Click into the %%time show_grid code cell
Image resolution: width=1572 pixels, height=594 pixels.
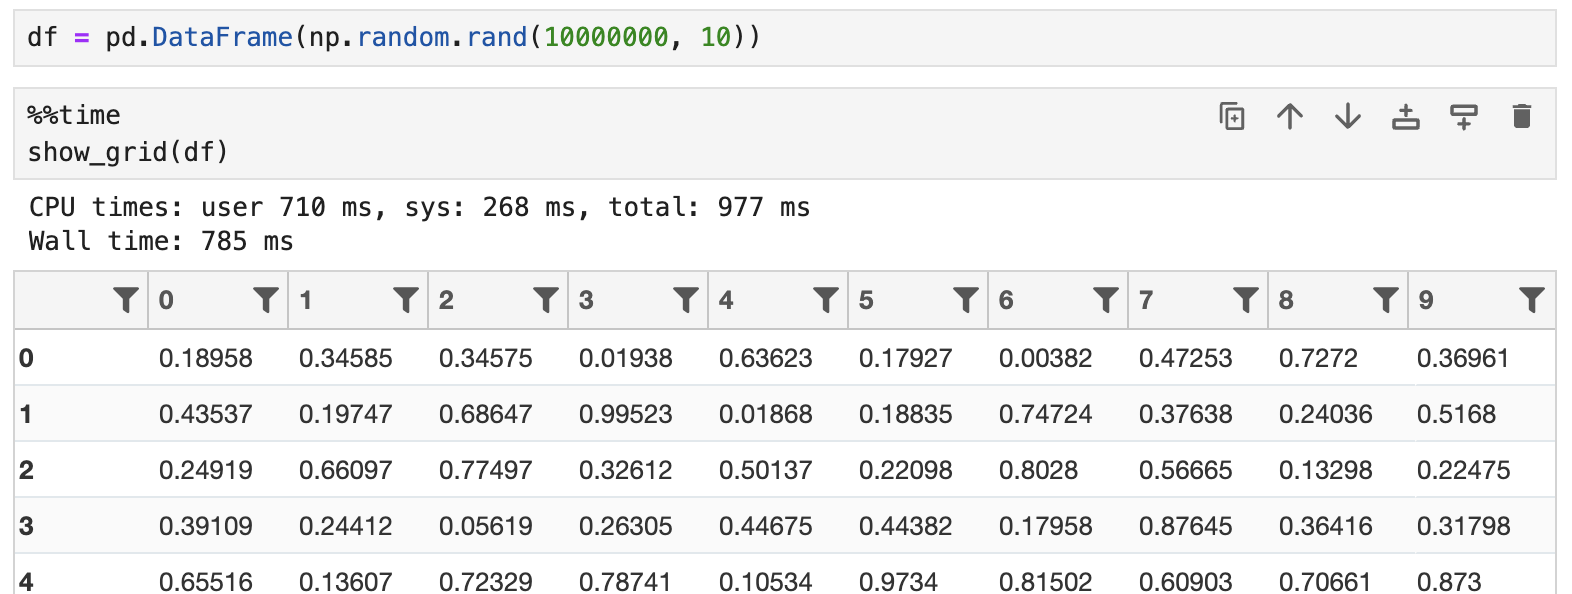600,134
